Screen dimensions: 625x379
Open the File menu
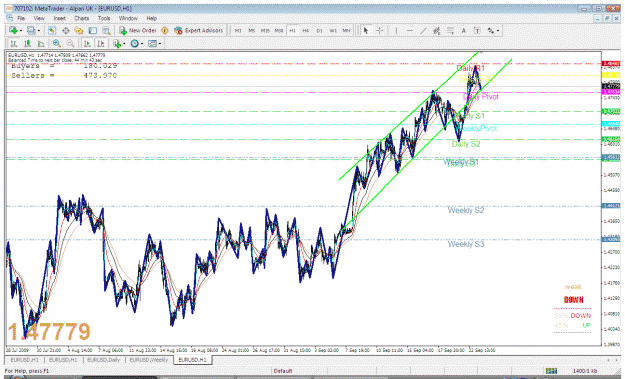[x=21, y=18]
